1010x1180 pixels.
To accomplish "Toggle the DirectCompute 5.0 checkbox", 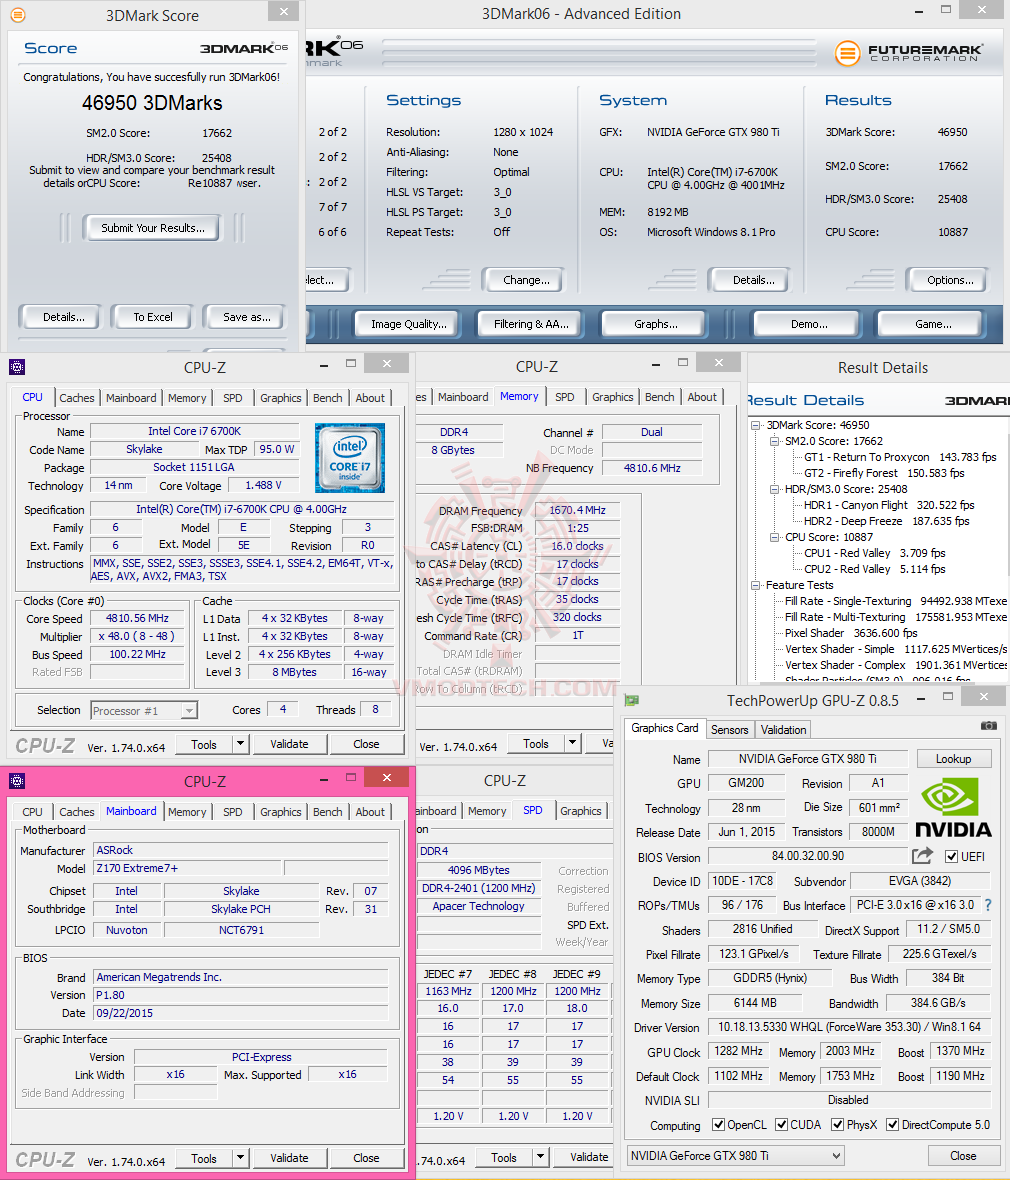I will [893, 1125].
